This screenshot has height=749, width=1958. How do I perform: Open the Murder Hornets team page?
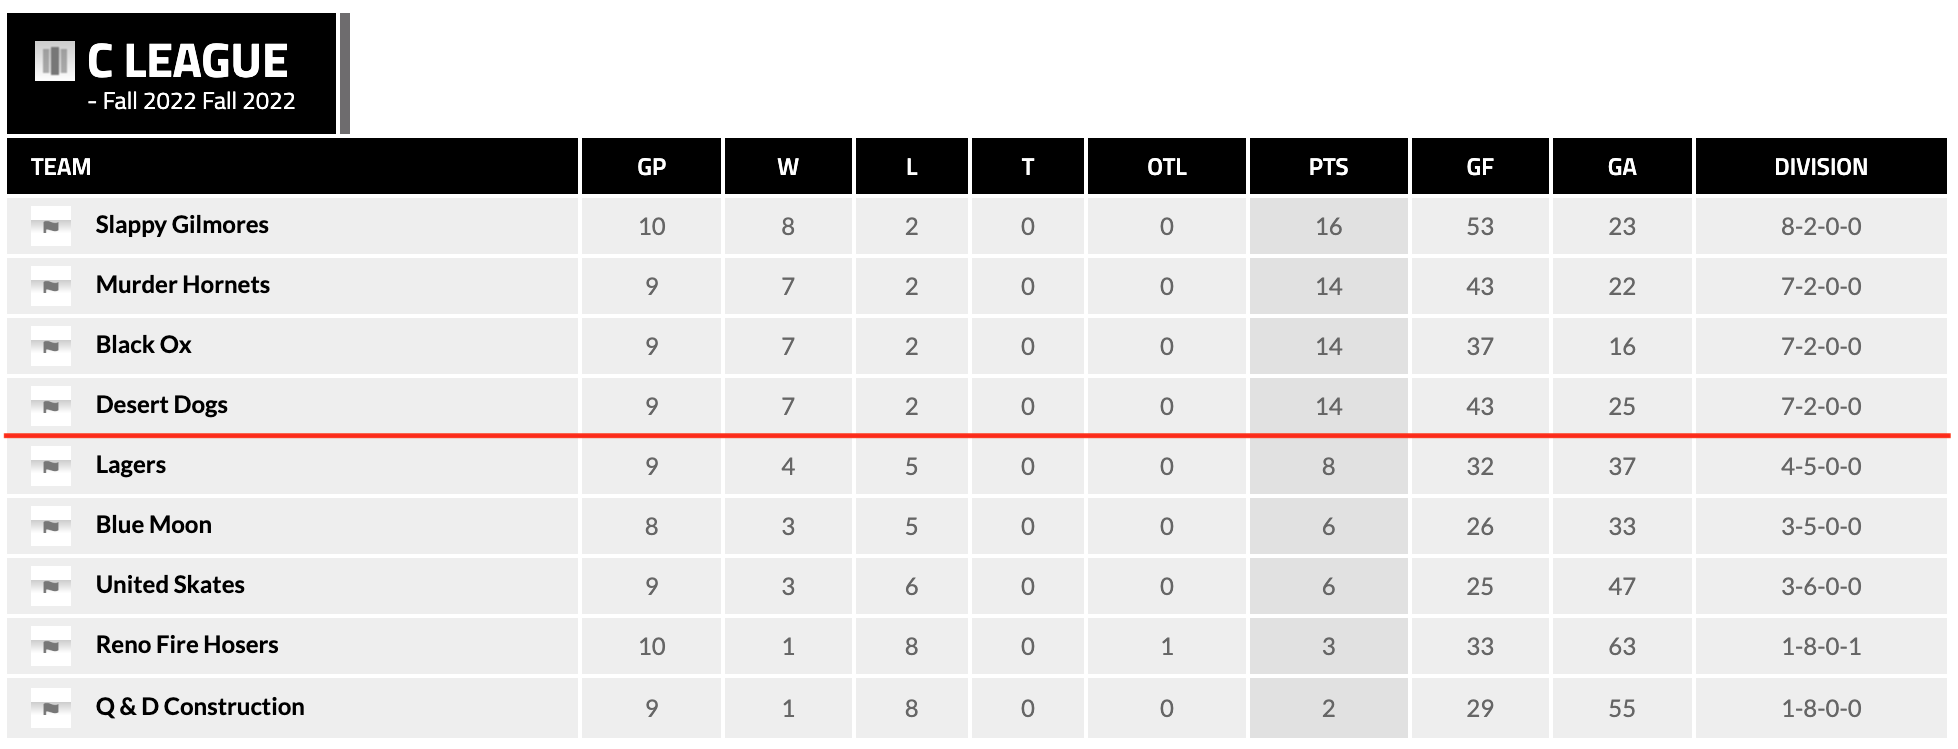183,285
